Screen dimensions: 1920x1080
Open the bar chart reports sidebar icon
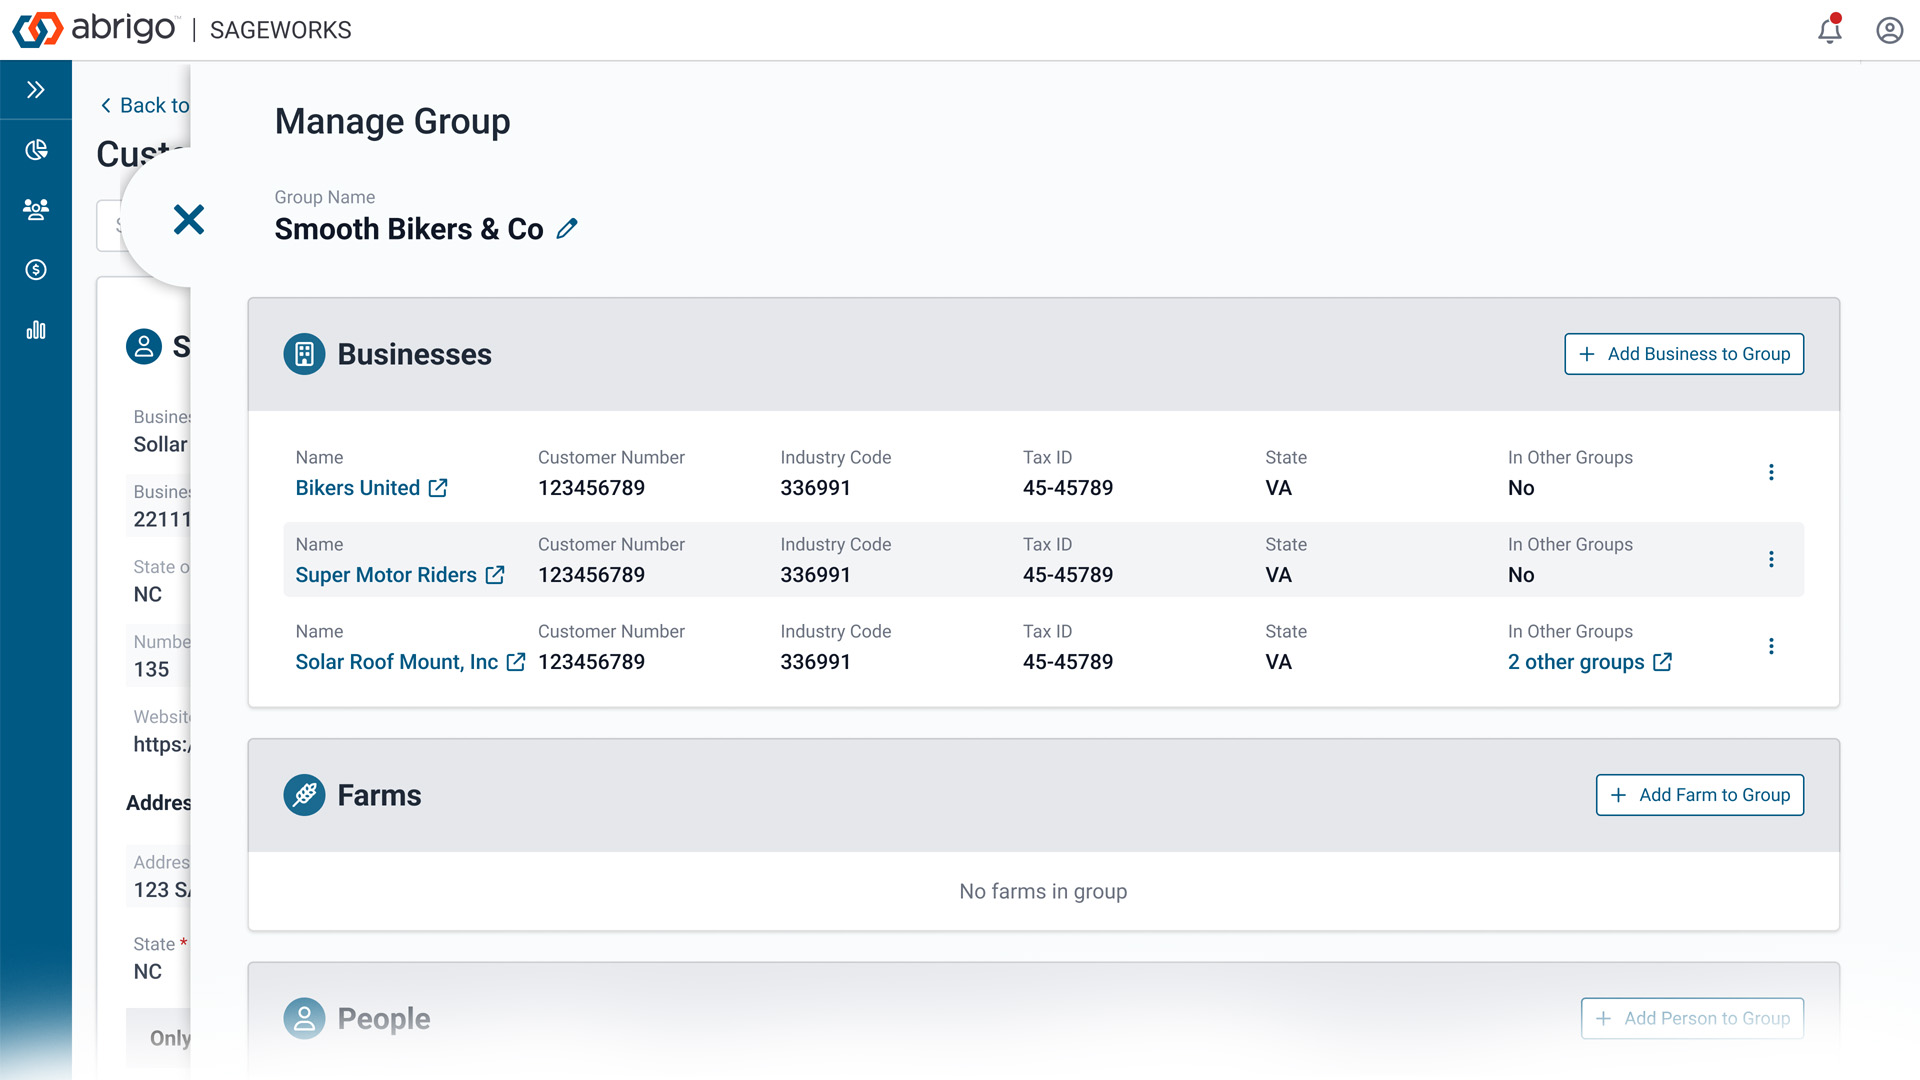coord(36,330)
